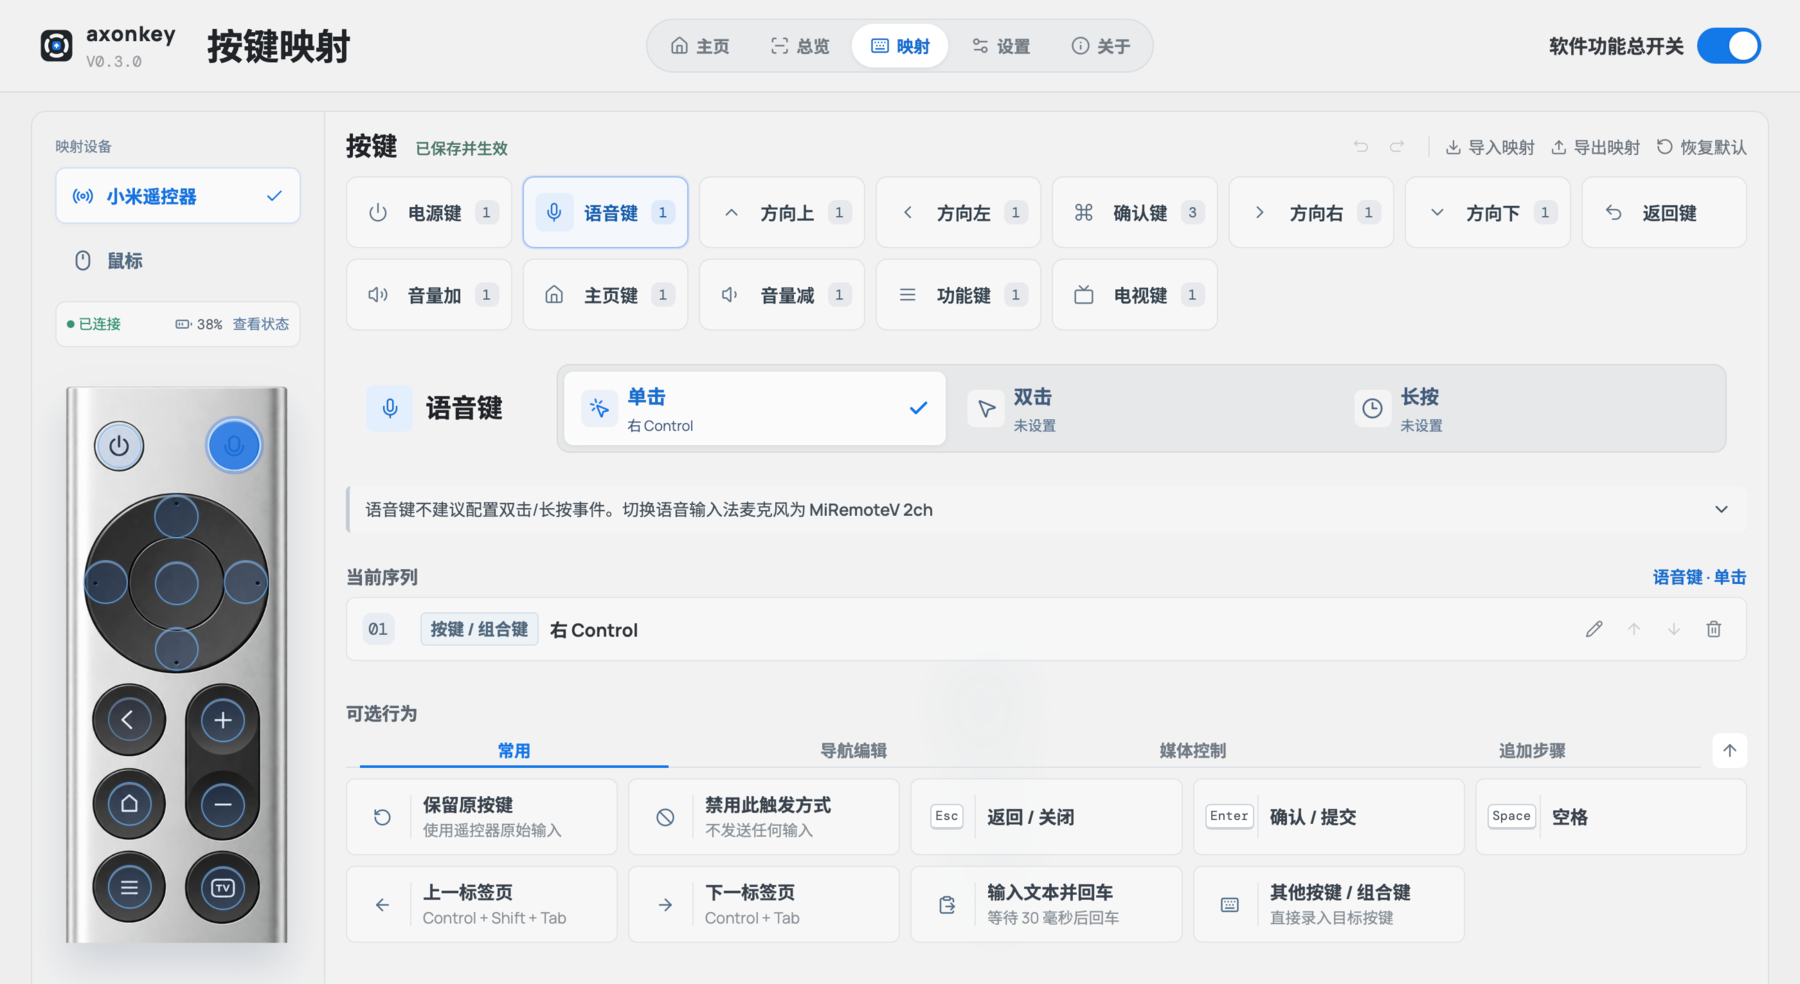The height and width of the screenshot is (984, 1800).
Task: Choose 禁用此触发方式 action
Action: [x=763, y=817]
